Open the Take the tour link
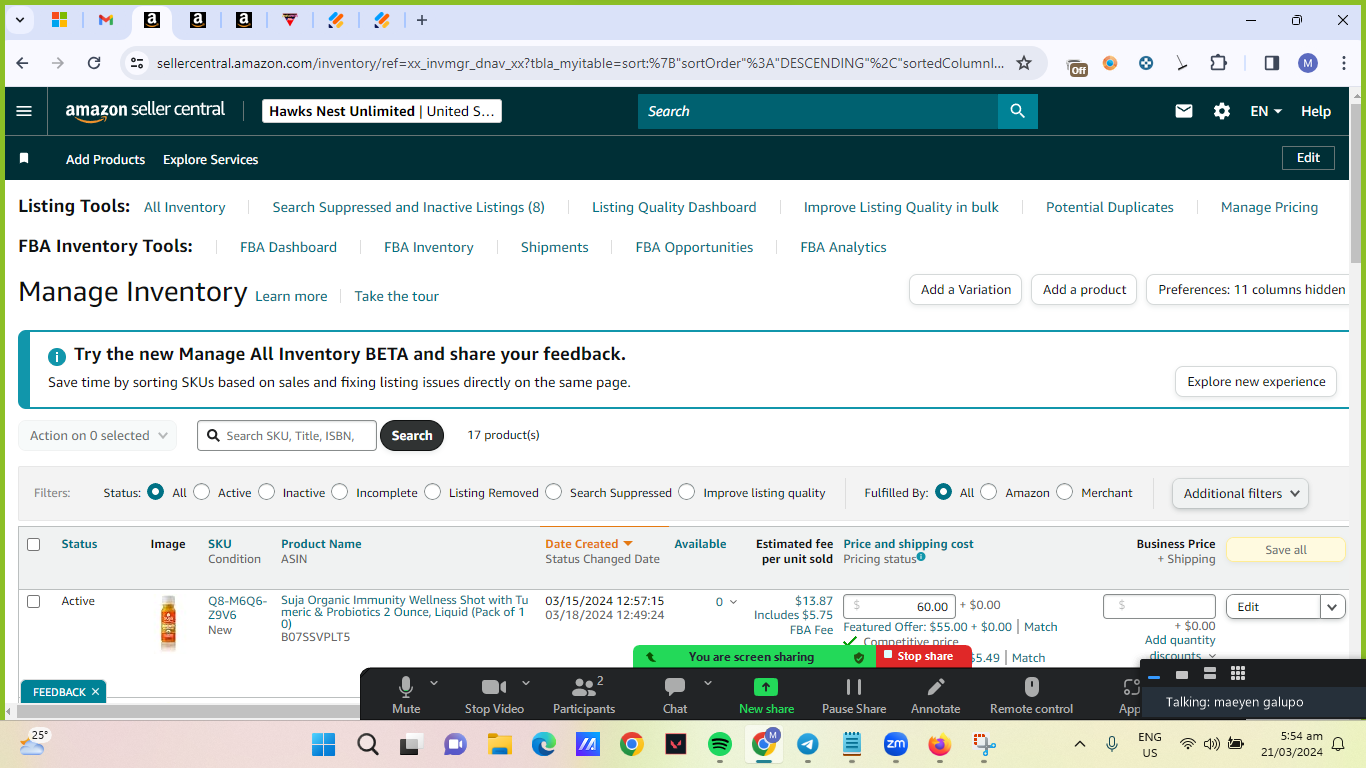 (396, 296)
